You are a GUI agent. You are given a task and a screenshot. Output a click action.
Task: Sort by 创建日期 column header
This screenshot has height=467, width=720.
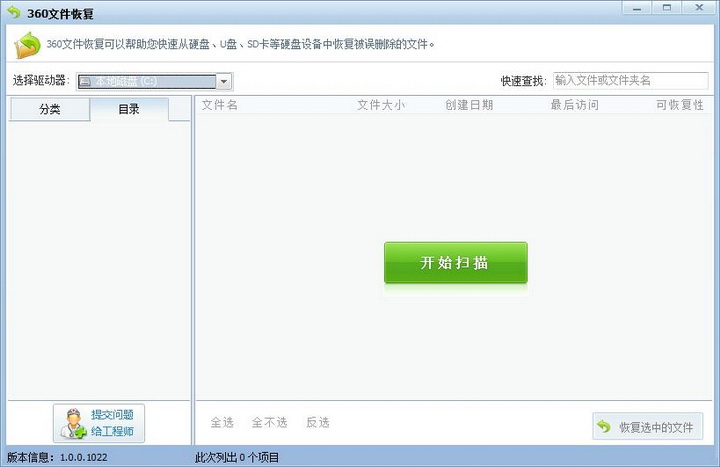(x=469, y=105)
